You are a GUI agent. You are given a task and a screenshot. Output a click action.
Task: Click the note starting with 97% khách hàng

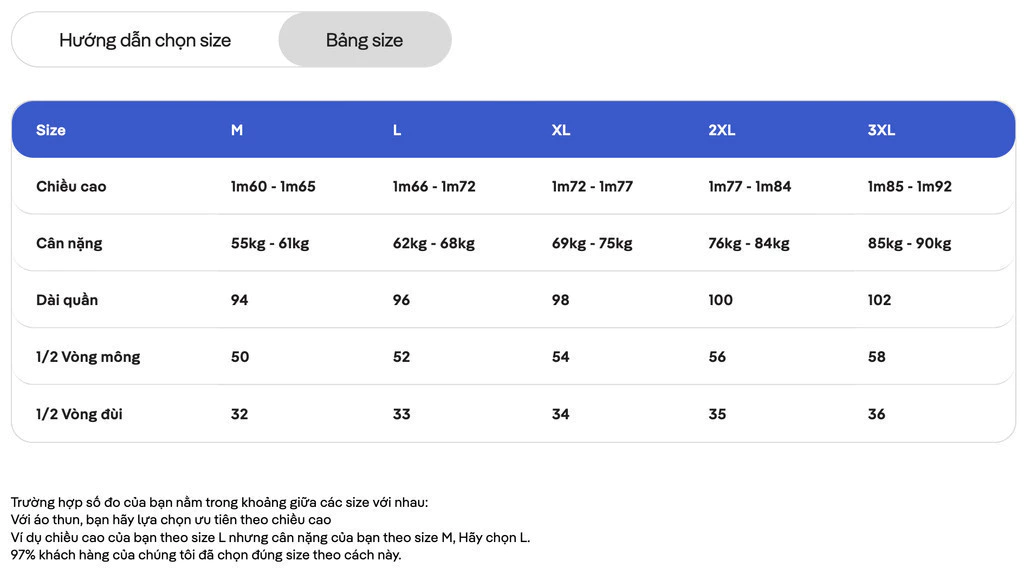206,555
